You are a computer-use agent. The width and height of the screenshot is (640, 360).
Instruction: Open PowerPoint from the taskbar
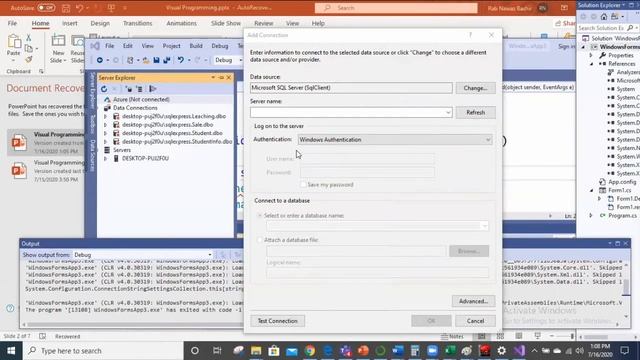tap(363, 351)
